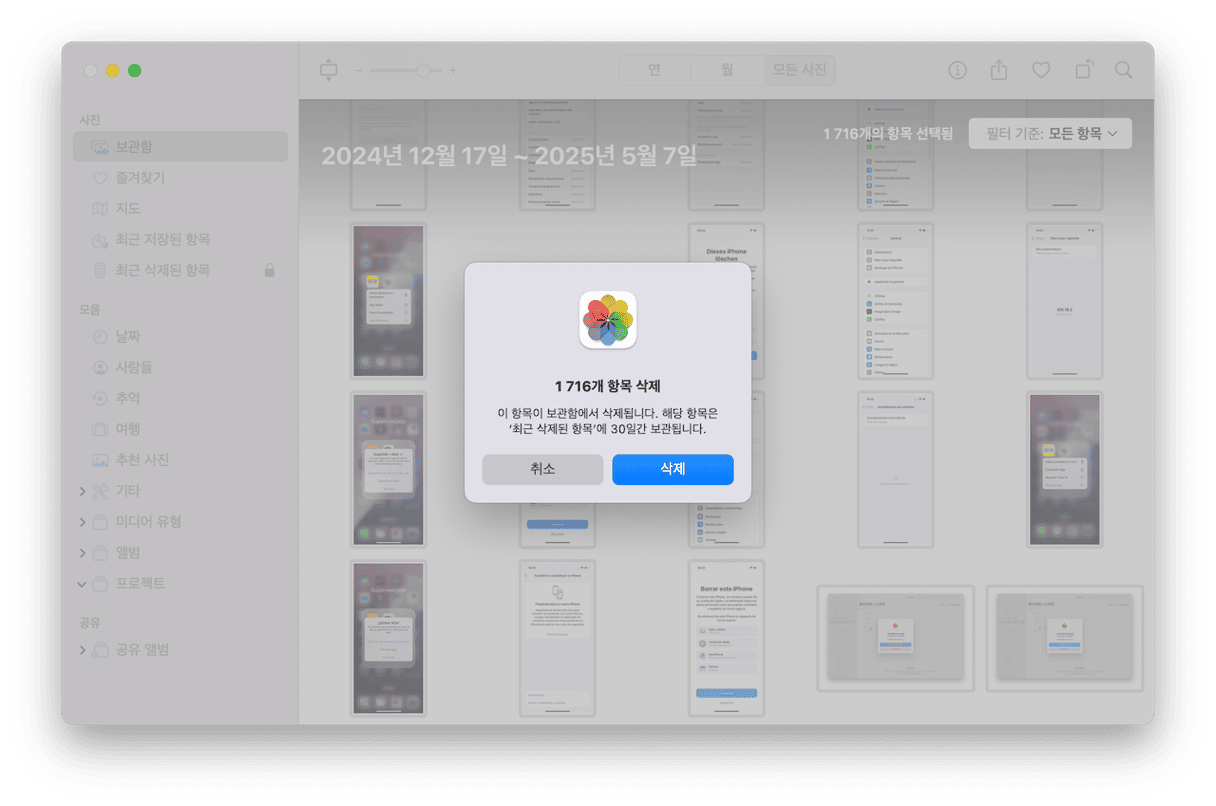Viewport: 1216px width, 806px height.
Task: Open 최근 저장된 항목 in the sidebar
Action: [180, 240]
